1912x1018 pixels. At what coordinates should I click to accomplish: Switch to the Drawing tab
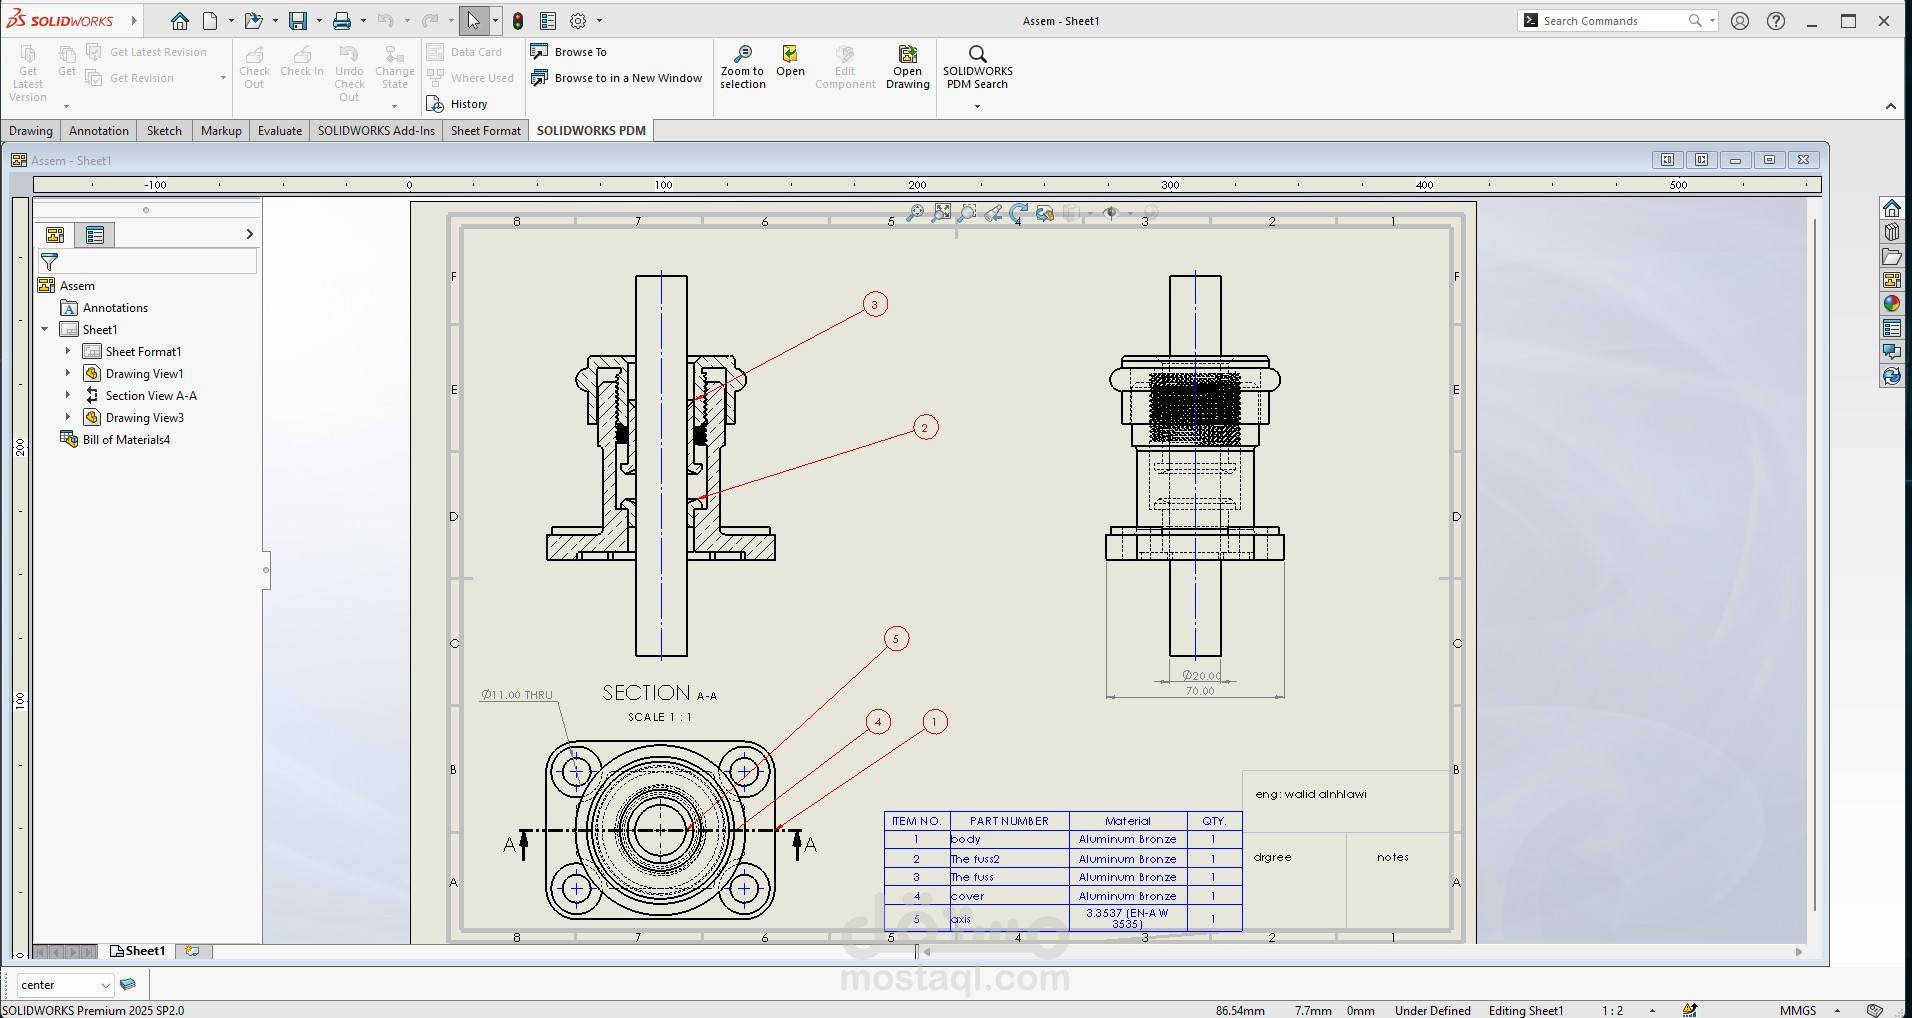pyautogui.click(x=31, y=131)
